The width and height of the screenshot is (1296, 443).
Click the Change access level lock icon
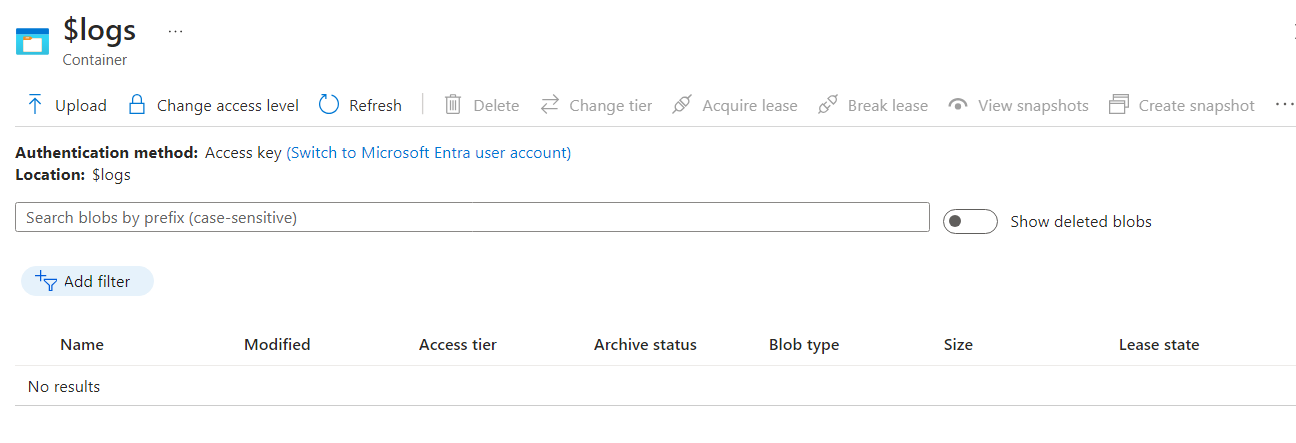coord(137,105)
